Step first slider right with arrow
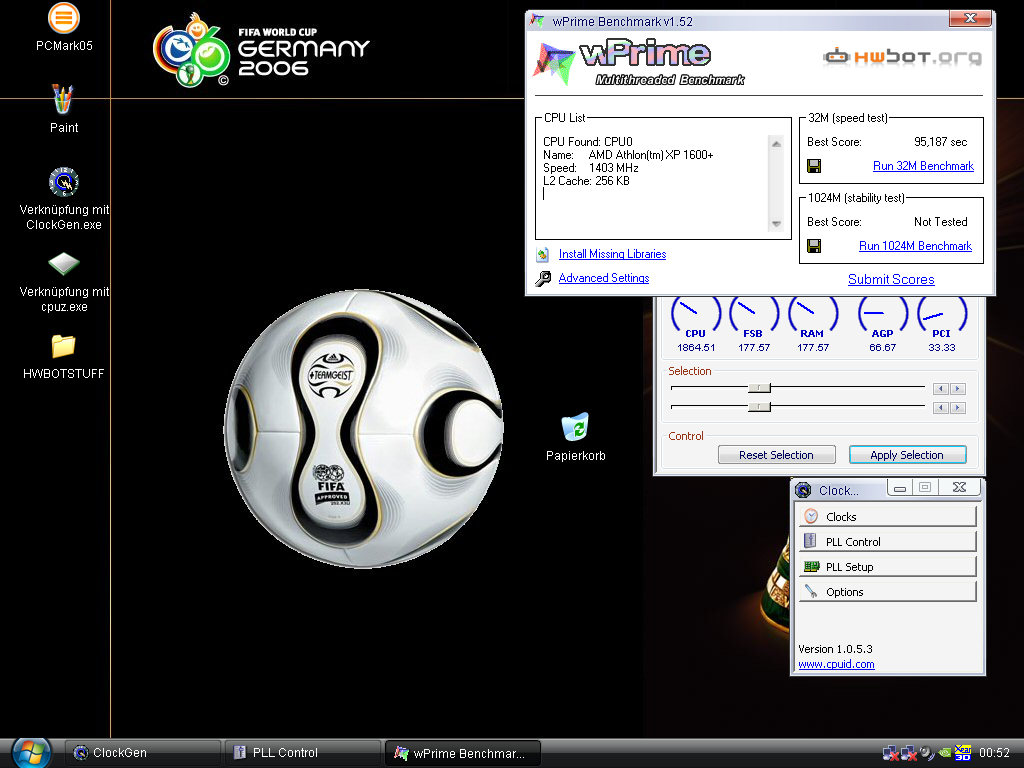Viewport: 1024px width, 768px height. point(957,389)
